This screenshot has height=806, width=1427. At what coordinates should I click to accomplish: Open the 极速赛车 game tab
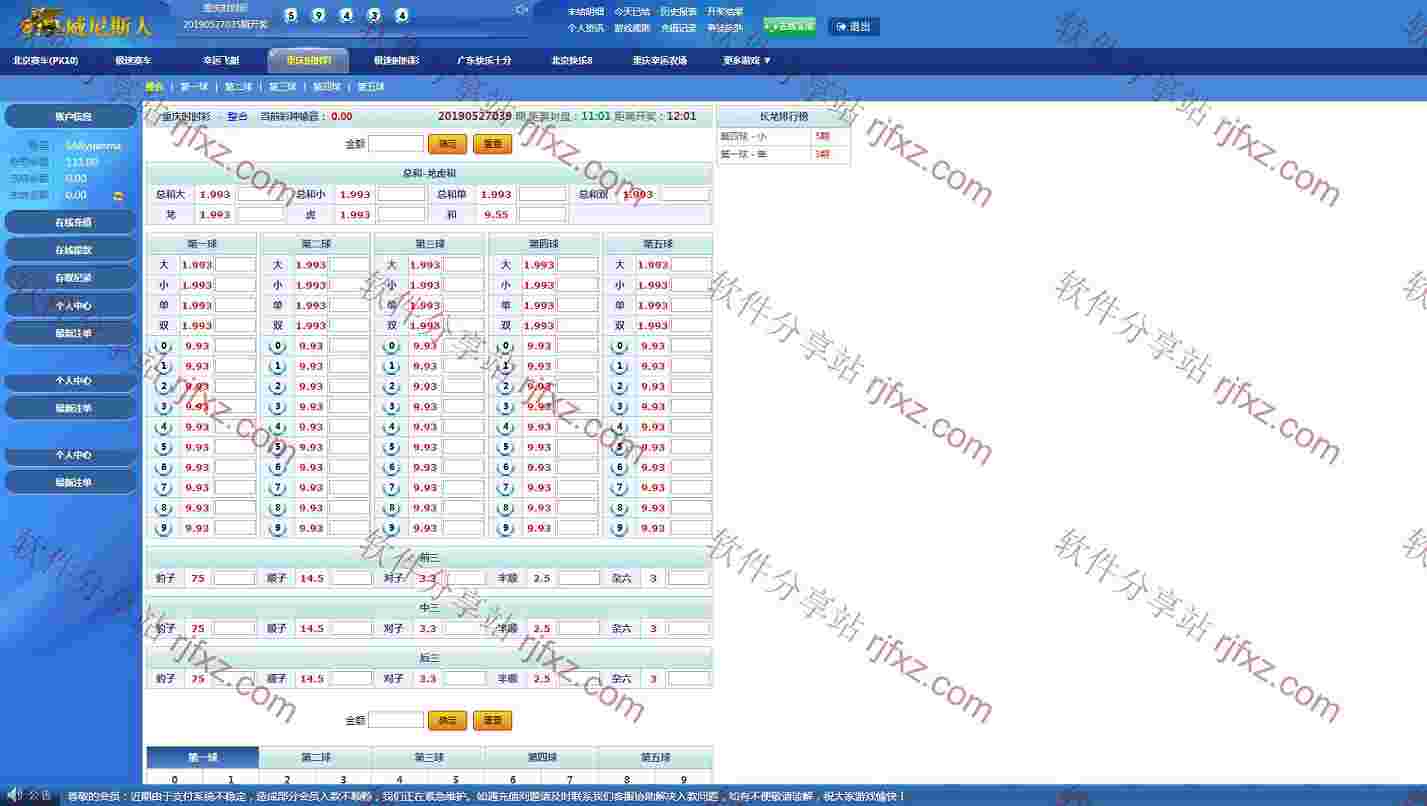[x=133, y=60]
